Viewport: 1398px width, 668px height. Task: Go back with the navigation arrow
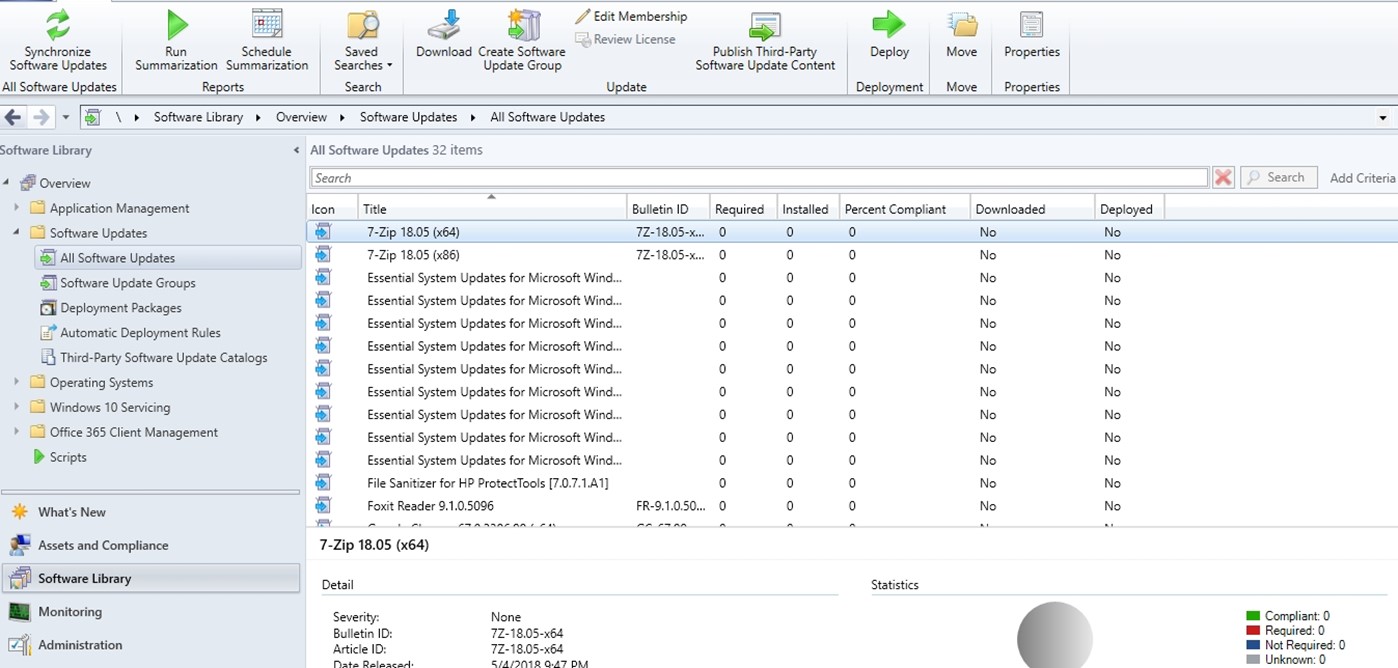(x=13, y=117)
